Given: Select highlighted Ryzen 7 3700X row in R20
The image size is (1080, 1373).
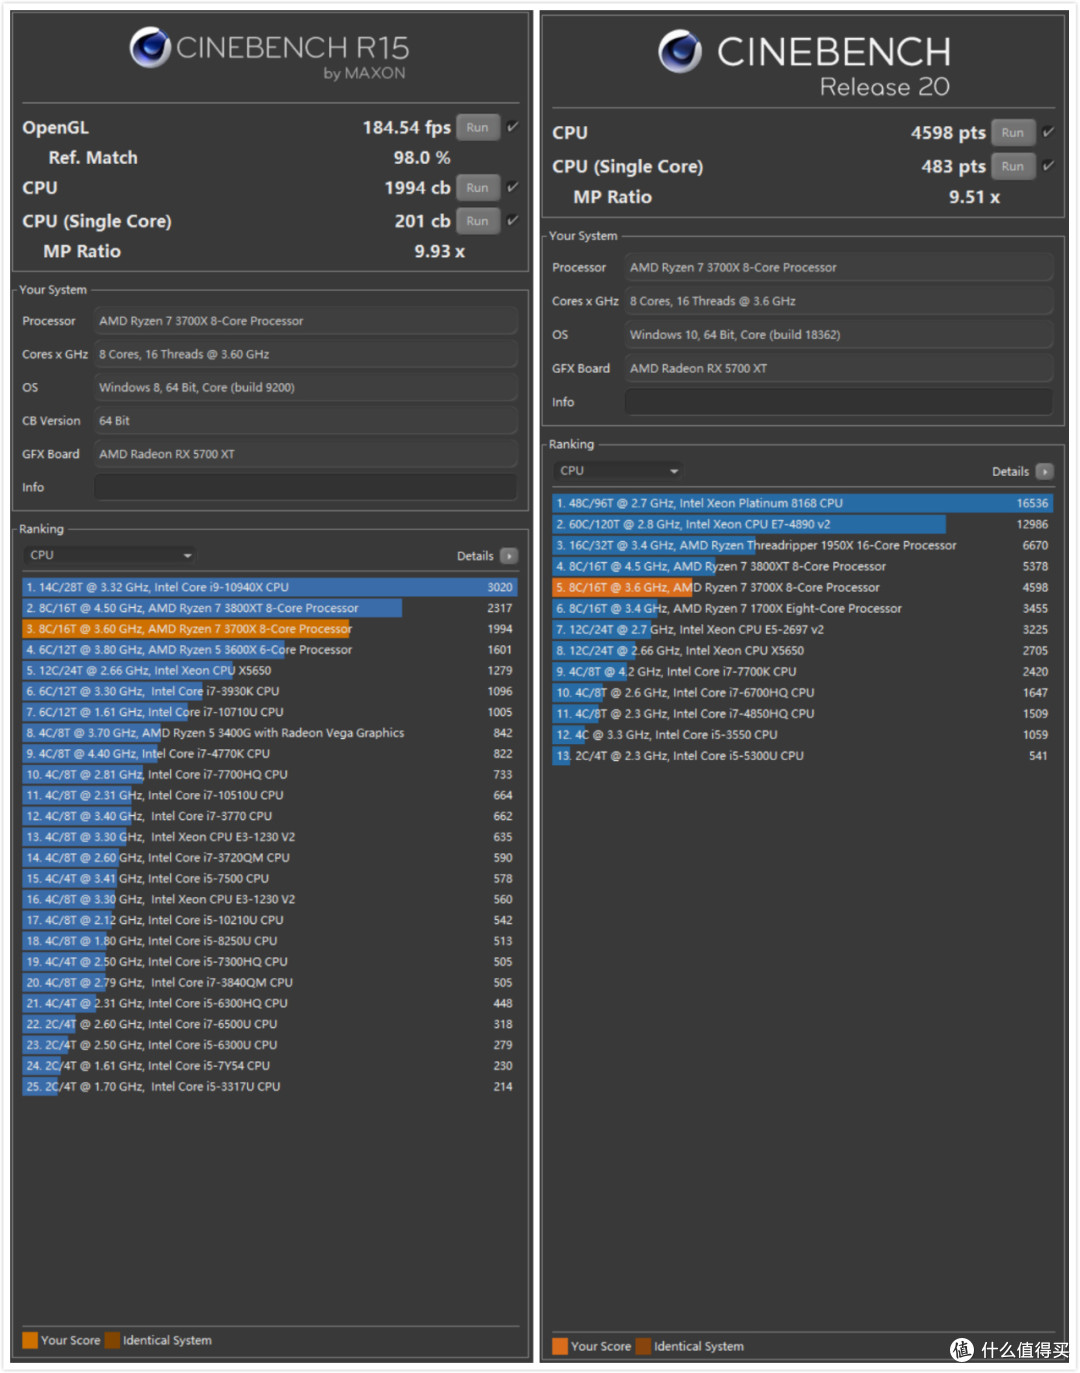Looking at the screenshot, I should click(803, 587).
